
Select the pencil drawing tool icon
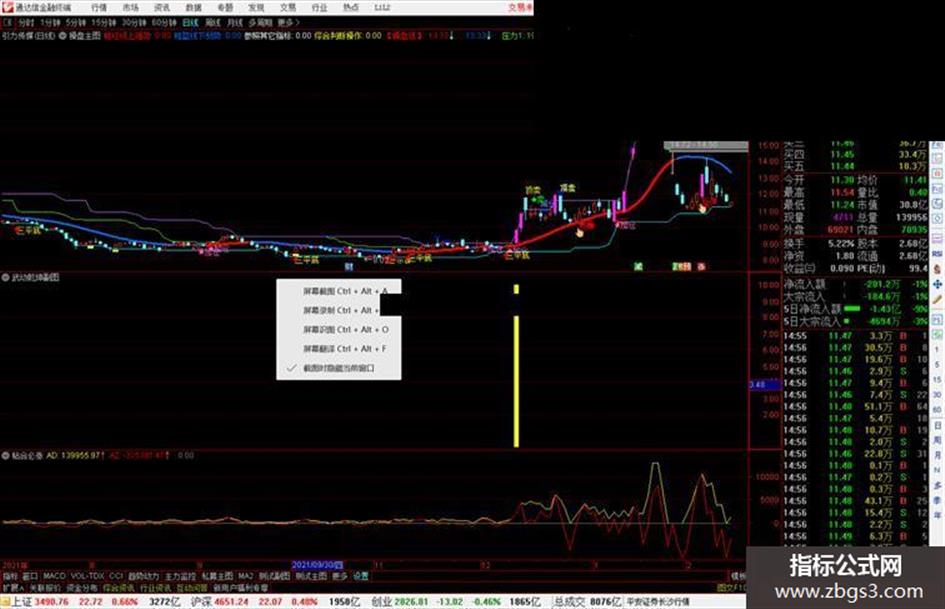coord(937,299)
